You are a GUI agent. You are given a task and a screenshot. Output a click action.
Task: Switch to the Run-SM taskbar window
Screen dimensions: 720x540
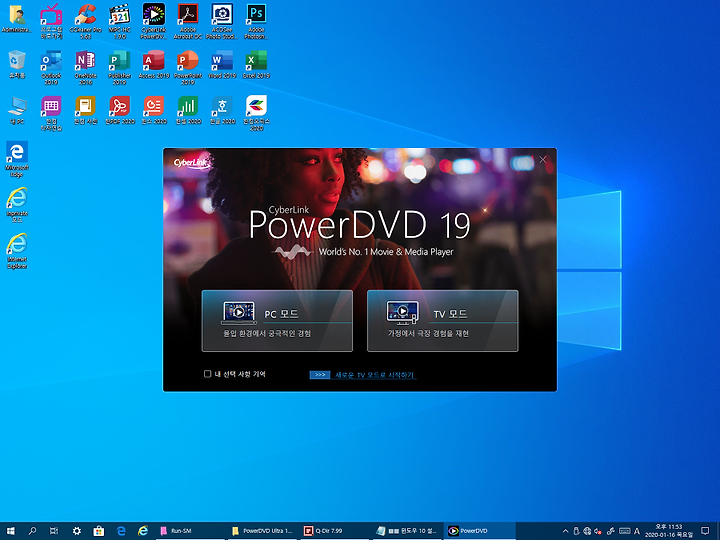pos(189,531)
